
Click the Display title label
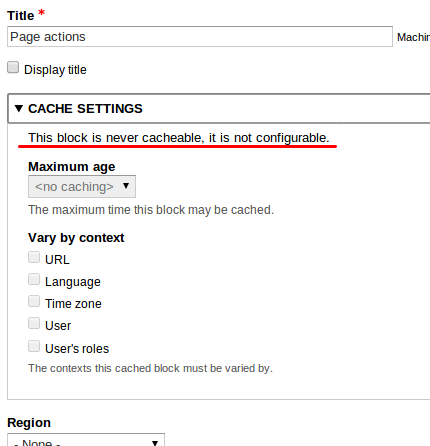point(55,70)
